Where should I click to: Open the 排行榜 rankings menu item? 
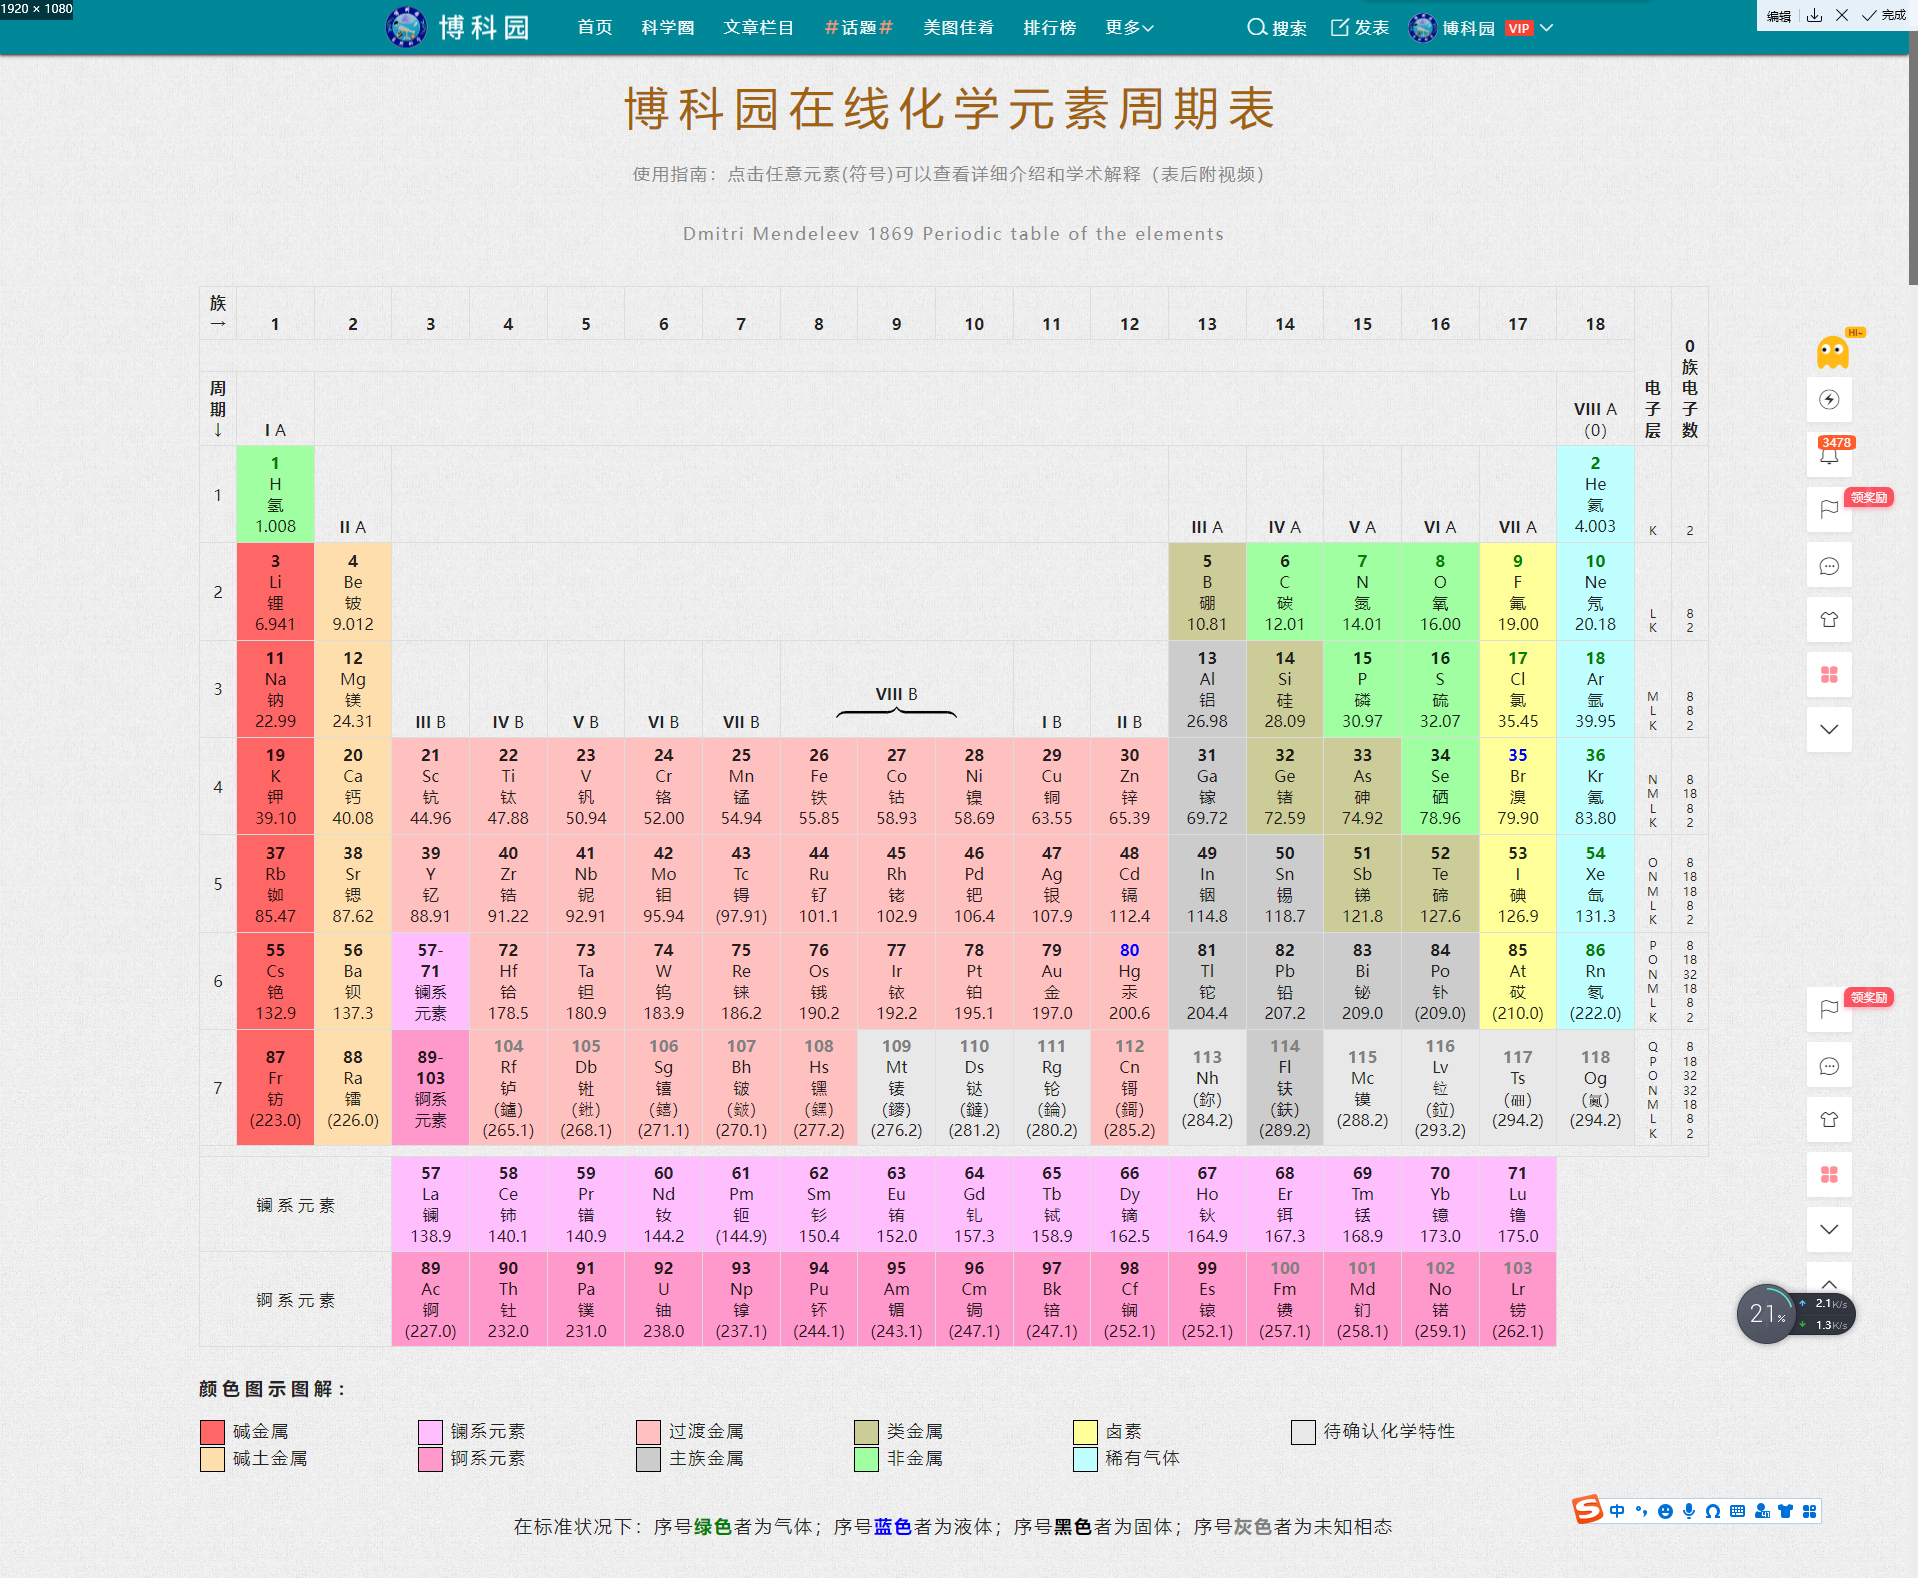click(1049, 27)
